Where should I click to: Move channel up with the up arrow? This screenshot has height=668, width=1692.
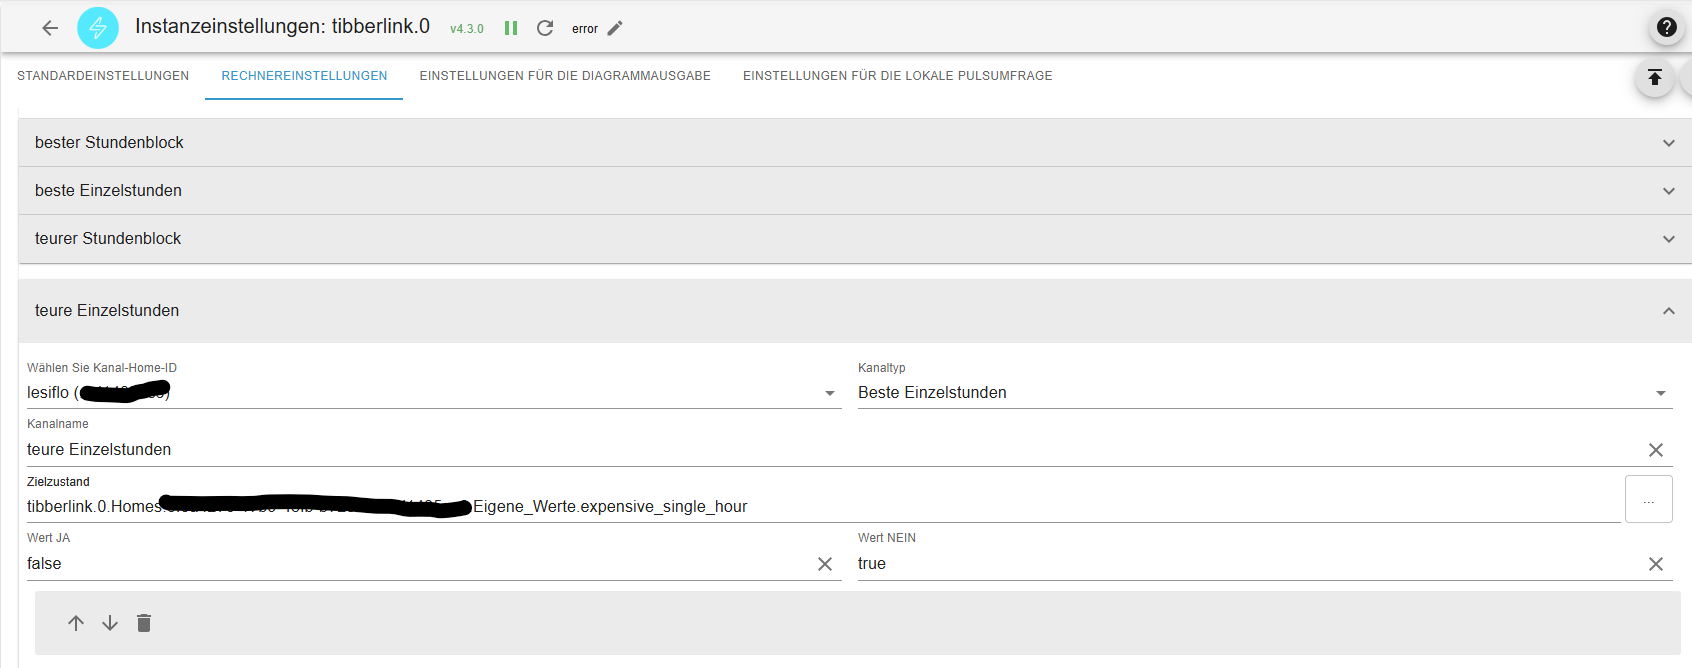(x=76, y=623)
